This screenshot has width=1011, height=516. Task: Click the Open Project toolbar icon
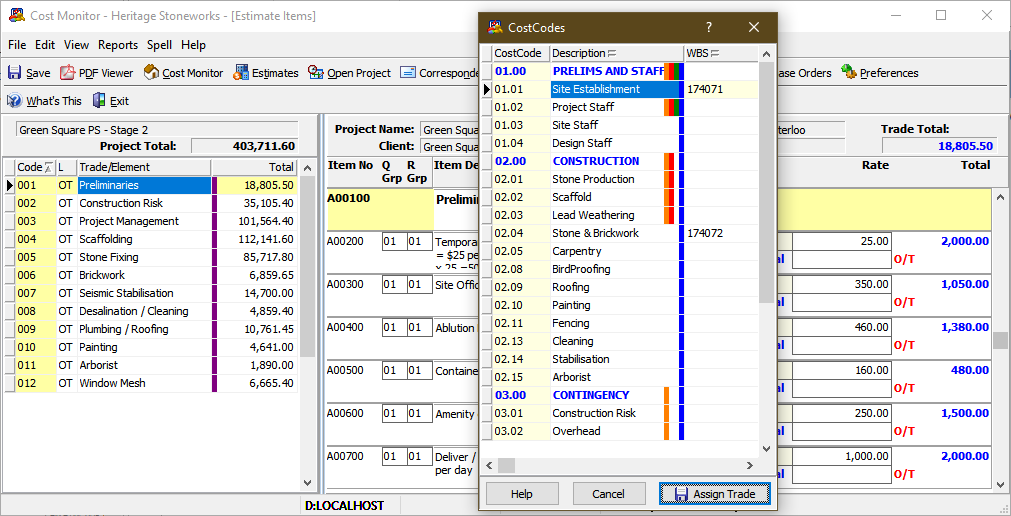click(x=315, y=73)
